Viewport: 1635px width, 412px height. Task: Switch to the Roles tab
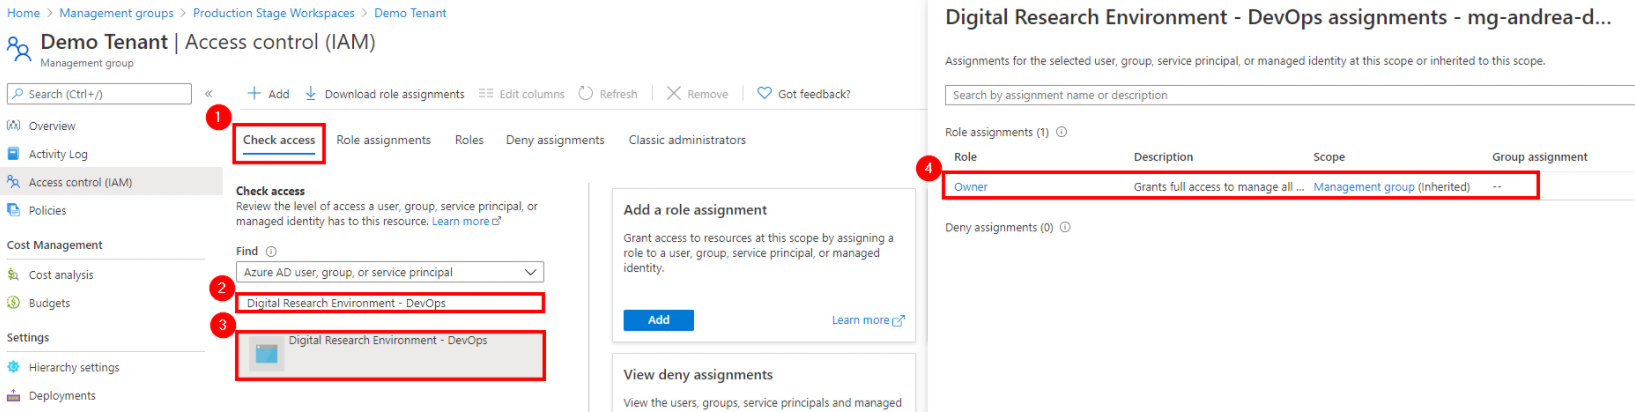[x=469, y=140]
